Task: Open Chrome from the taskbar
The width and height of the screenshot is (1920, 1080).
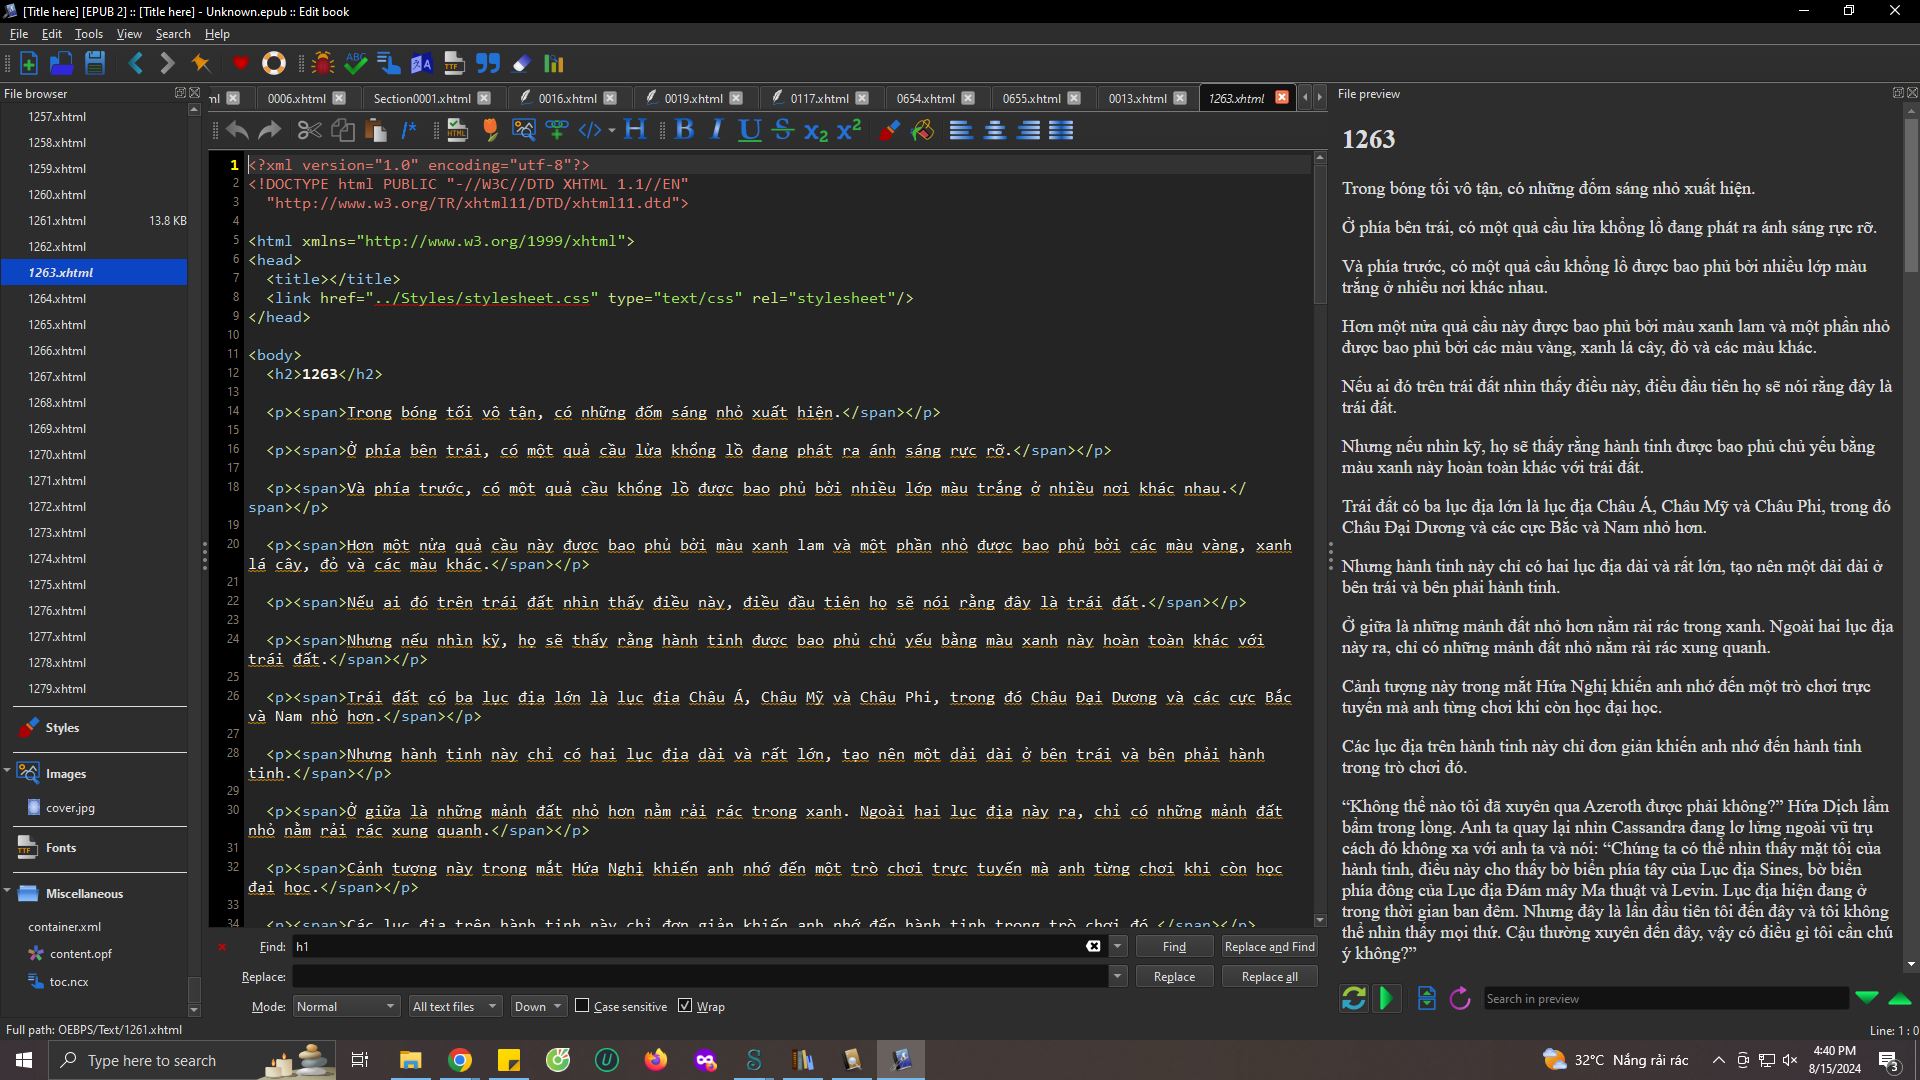Action: coord(460,1060)
